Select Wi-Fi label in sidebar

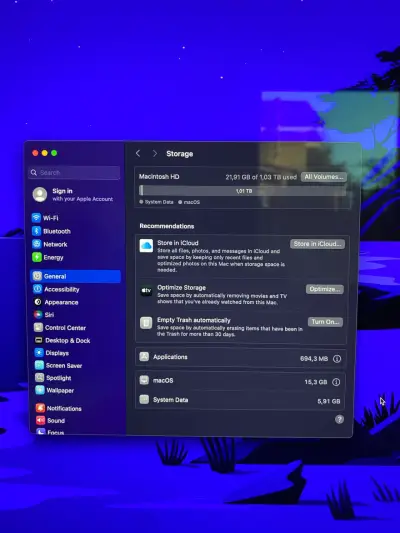pos(51,218)
